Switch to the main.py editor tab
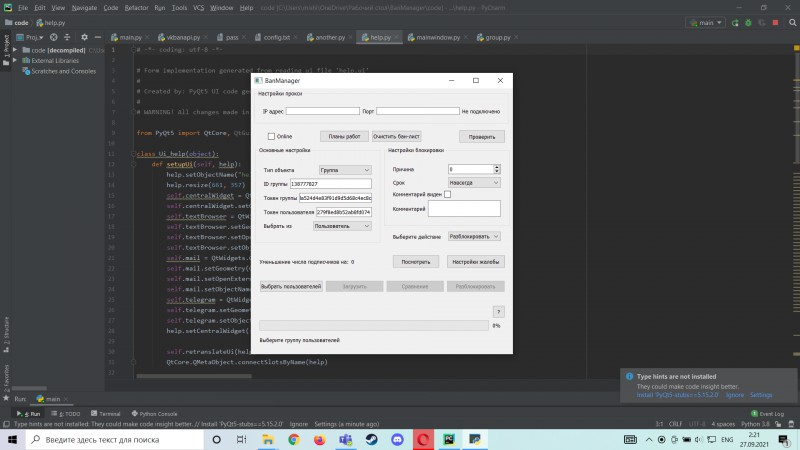800x450 pixels. click(x=130, y=37)
